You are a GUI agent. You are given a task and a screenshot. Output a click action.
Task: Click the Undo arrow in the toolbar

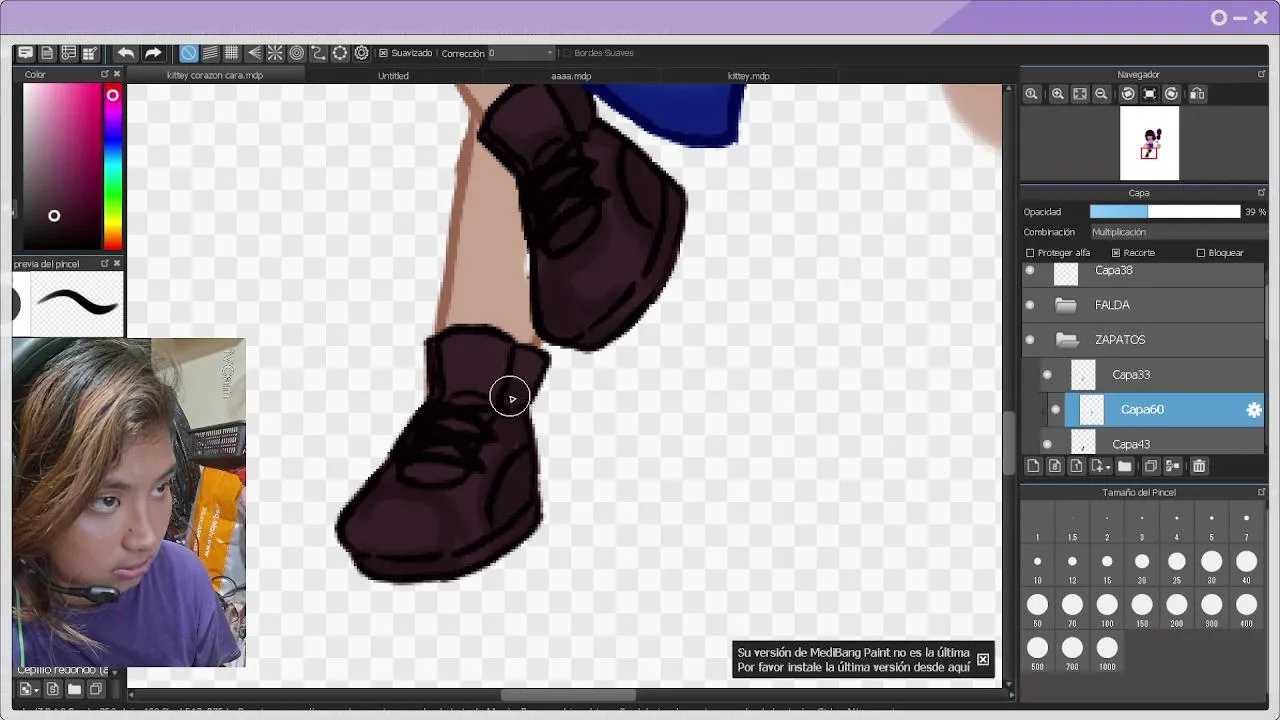pyautogui.click(x=126, y=53)
